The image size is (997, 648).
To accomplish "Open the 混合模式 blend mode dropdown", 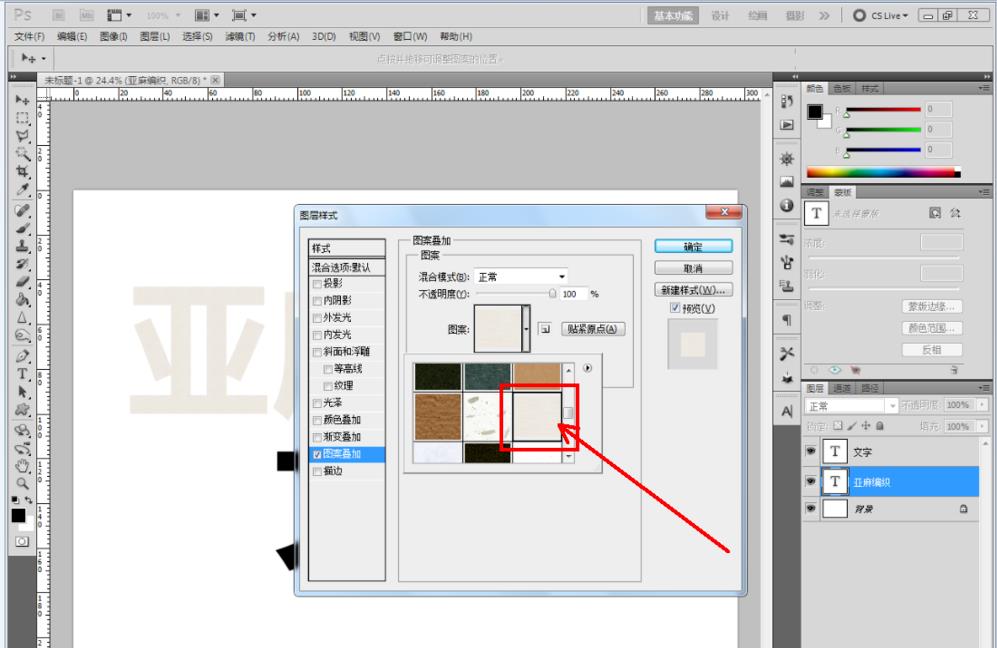I will (562, 276).
